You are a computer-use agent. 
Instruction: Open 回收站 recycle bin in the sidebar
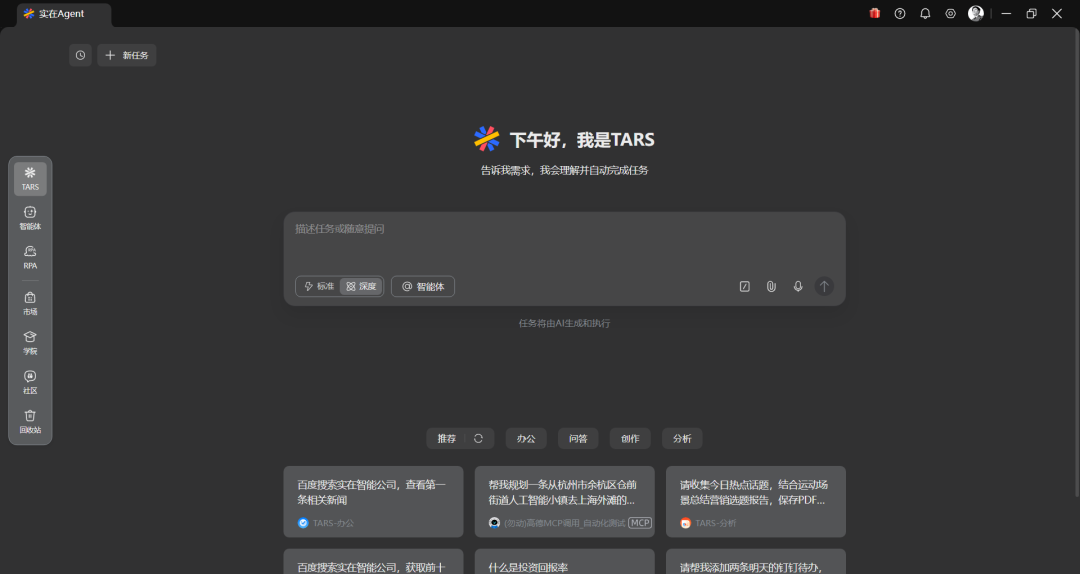(x=30, y=421)
